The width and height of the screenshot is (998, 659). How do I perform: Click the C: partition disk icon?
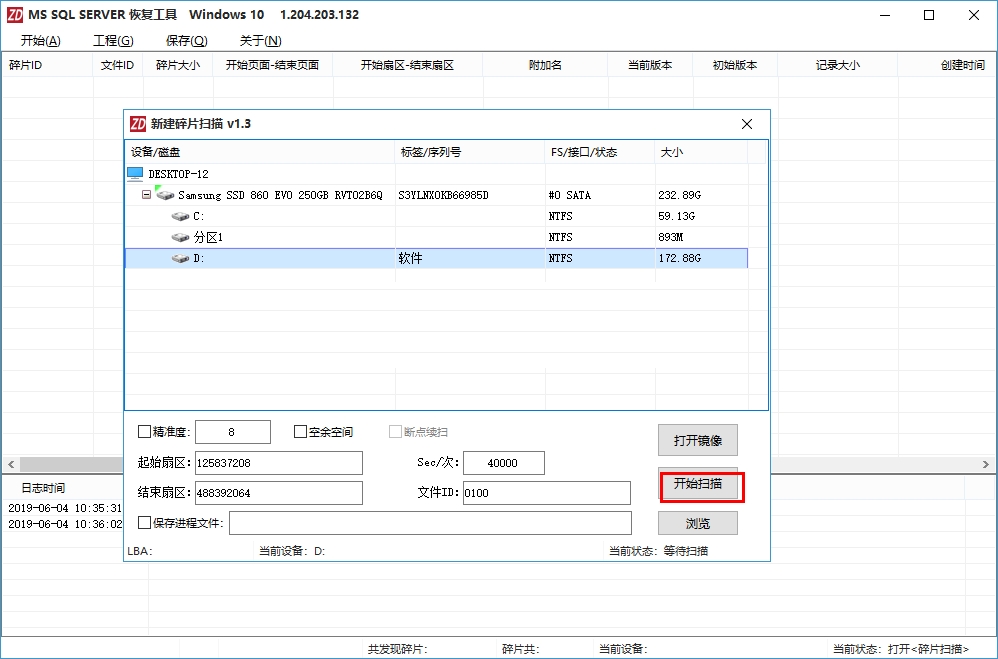pos(180,216)
